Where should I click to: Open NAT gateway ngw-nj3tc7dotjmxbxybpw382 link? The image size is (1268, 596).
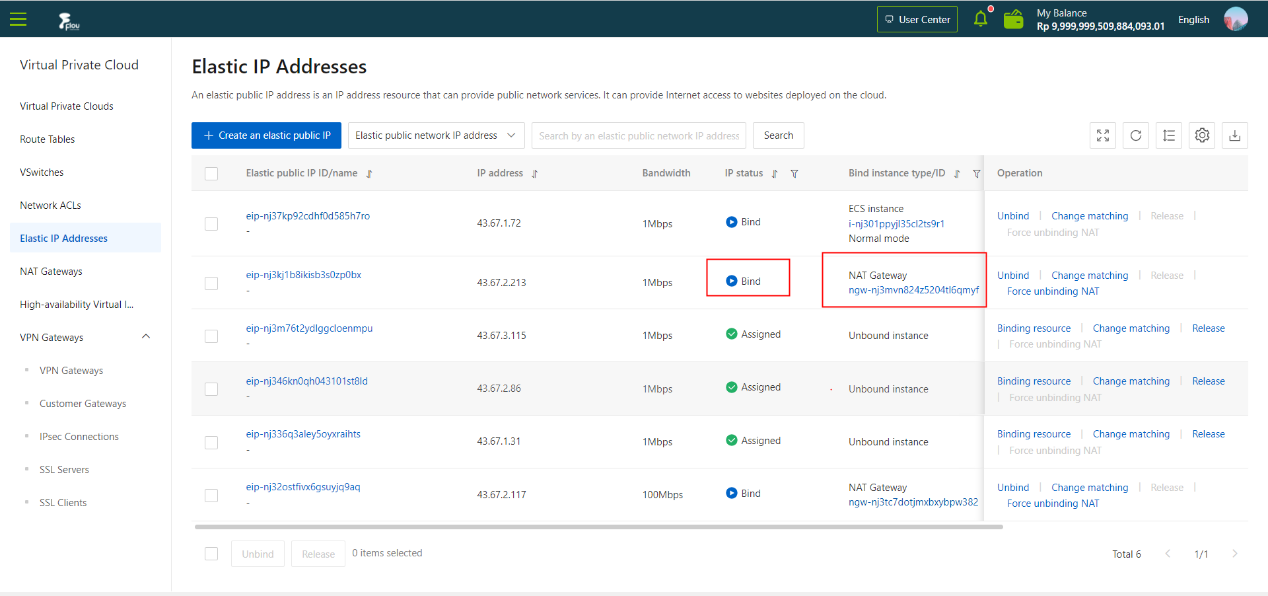pyautogui.click(x=913, y=502)
